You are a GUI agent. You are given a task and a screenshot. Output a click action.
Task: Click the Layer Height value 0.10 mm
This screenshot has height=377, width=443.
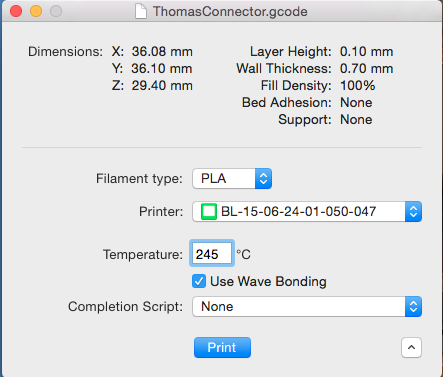366,52
